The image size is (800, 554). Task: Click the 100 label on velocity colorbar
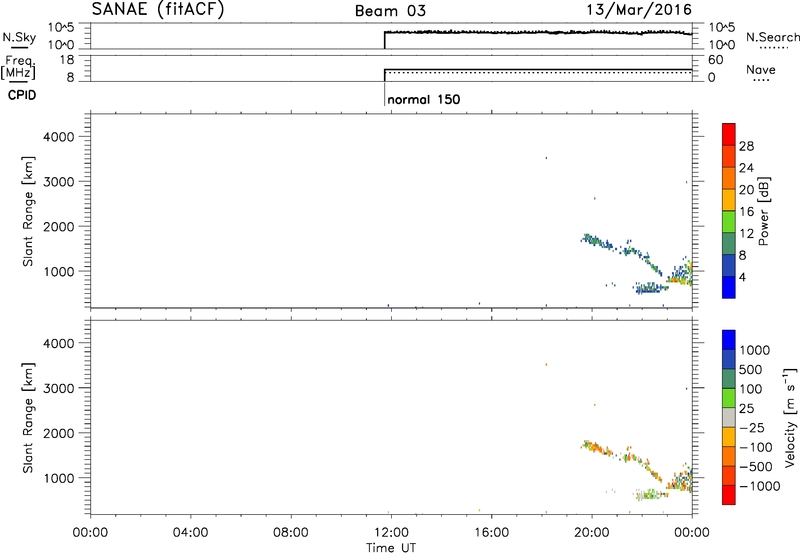pyautogui.click(x=751, y=389)
